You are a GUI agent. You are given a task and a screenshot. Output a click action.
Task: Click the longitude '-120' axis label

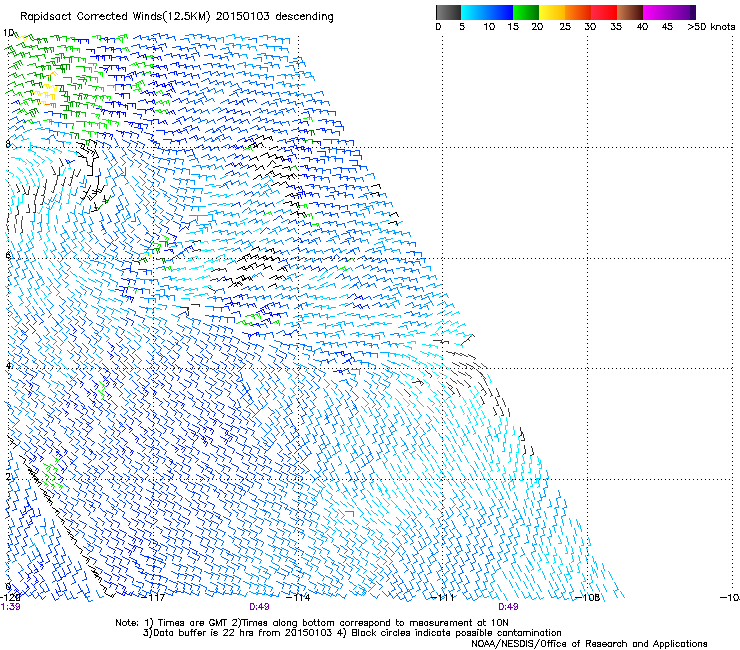coord(9,597)
